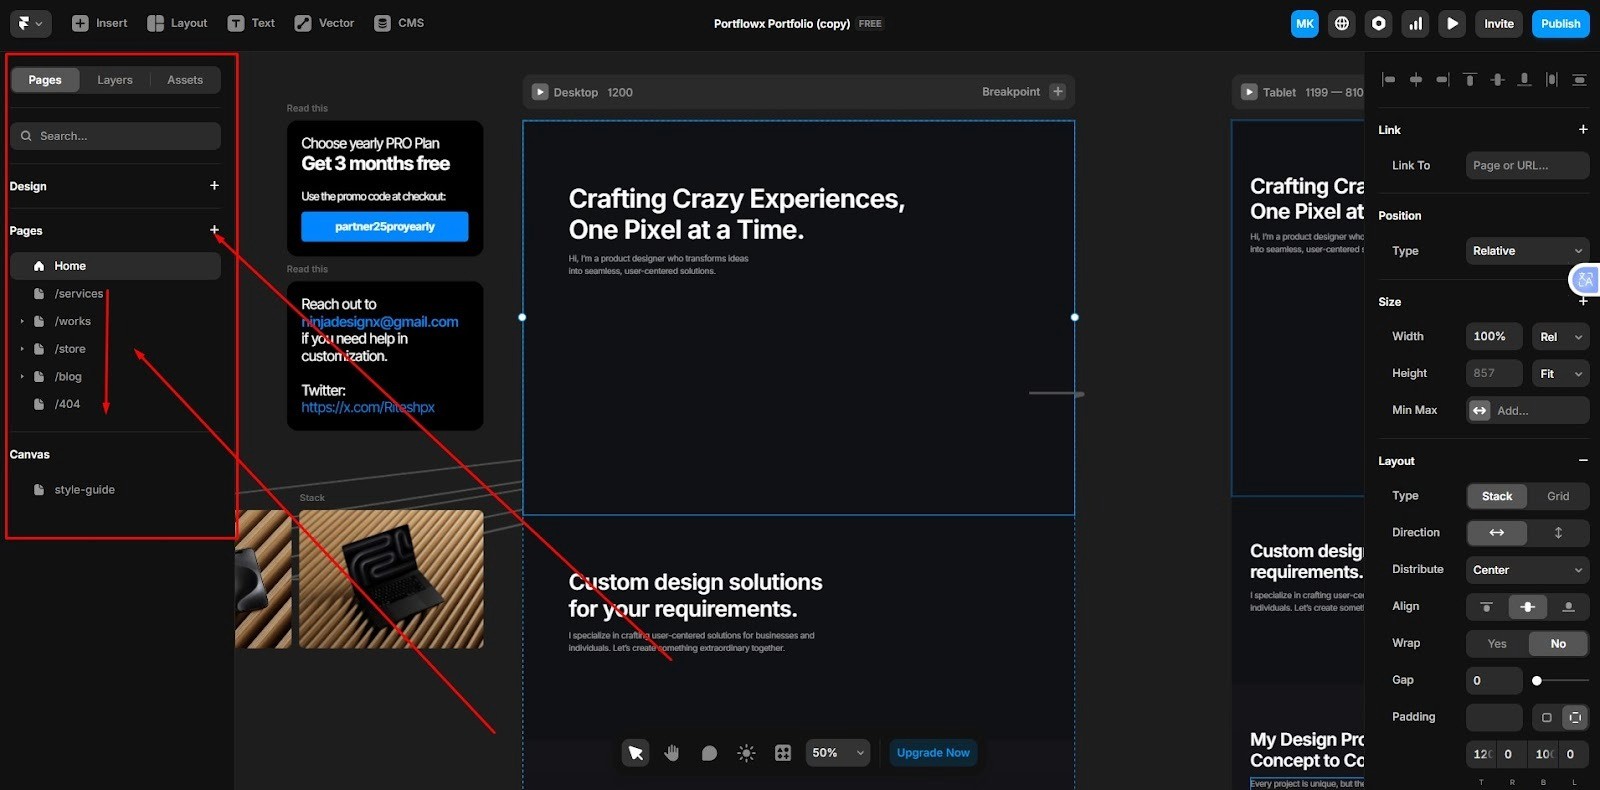Expand the /works page group
The image size is (1600, 790).
click(x=22, y=322)
